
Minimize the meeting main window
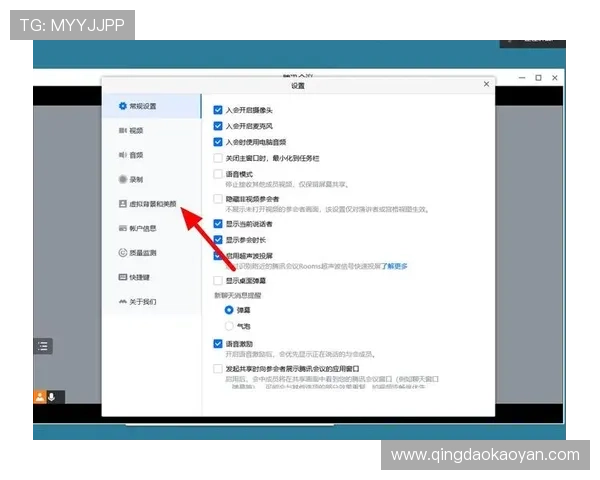click(522, 78)
